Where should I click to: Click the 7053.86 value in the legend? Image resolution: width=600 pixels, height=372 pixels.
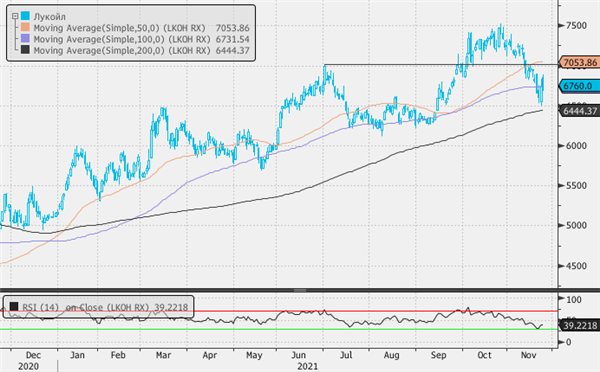pos(232,28)
